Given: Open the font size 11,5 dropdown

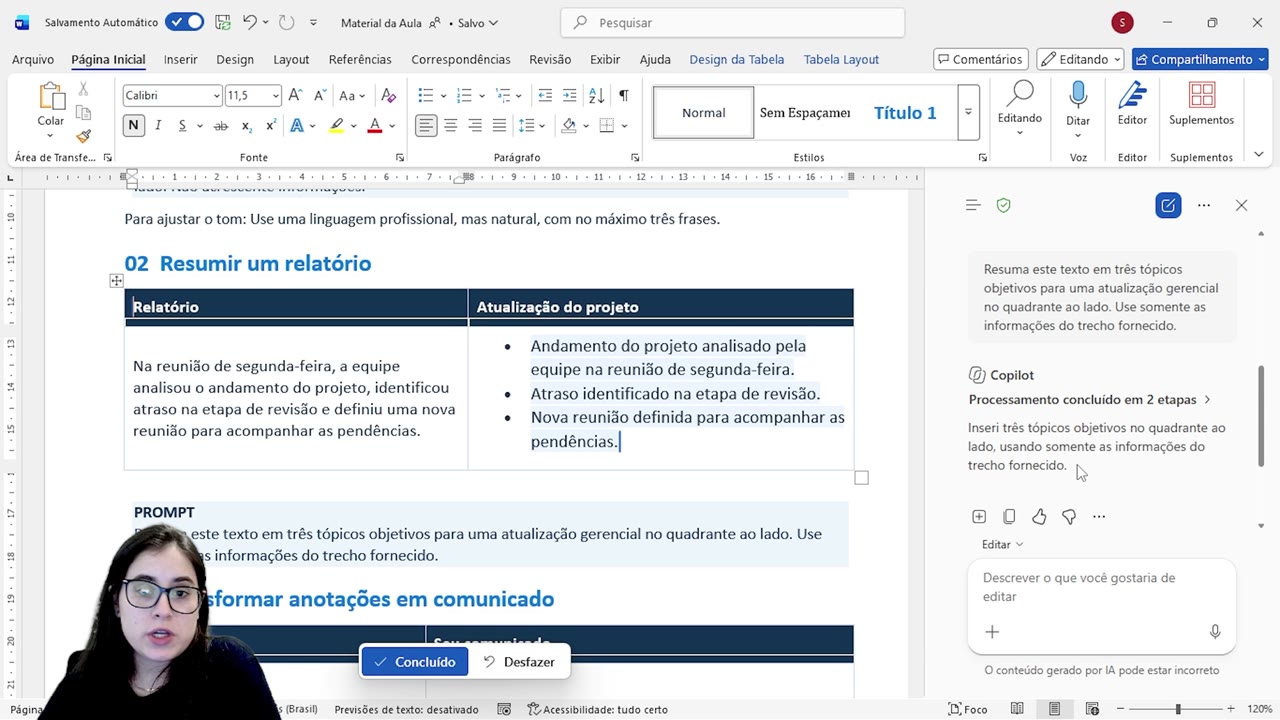Looking at the screenshot, I should click(275, 96).
